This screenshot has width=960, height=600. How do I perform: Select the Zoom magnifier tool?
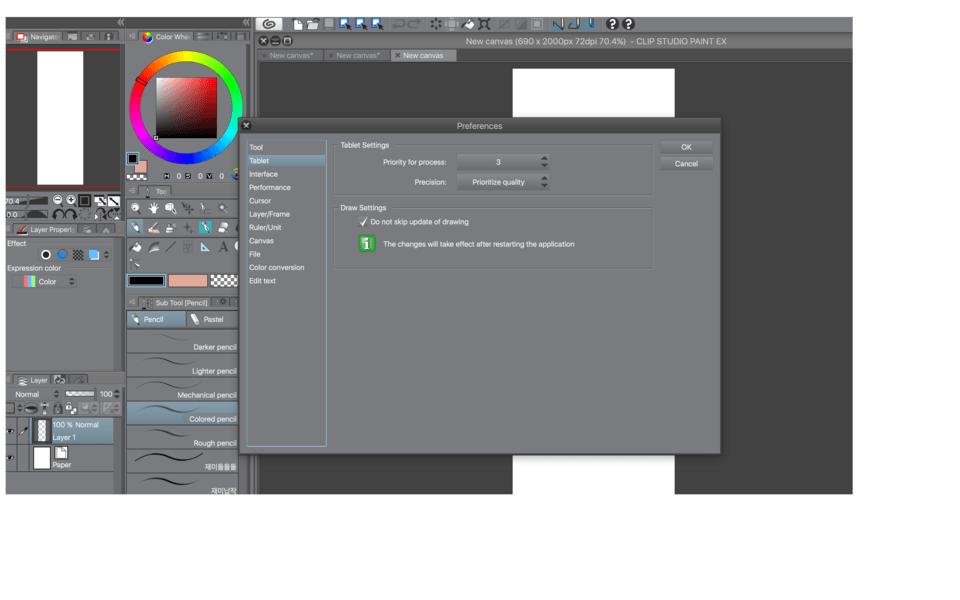[x=136, y=208]
